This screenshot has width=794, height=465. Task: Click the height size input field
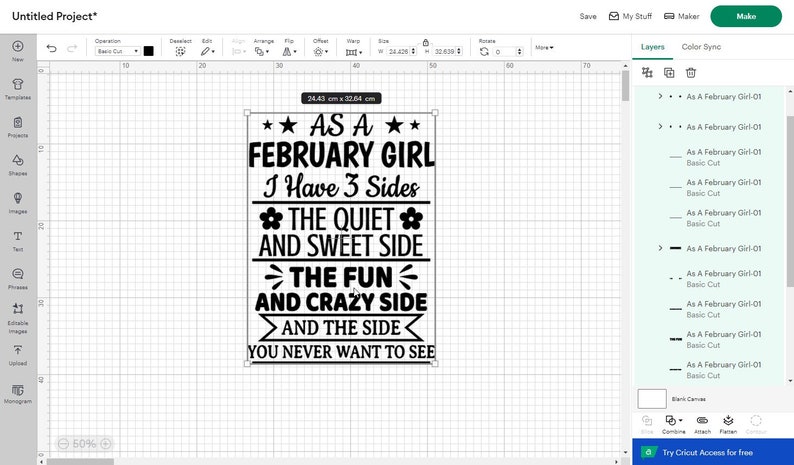tap(444, 51)
